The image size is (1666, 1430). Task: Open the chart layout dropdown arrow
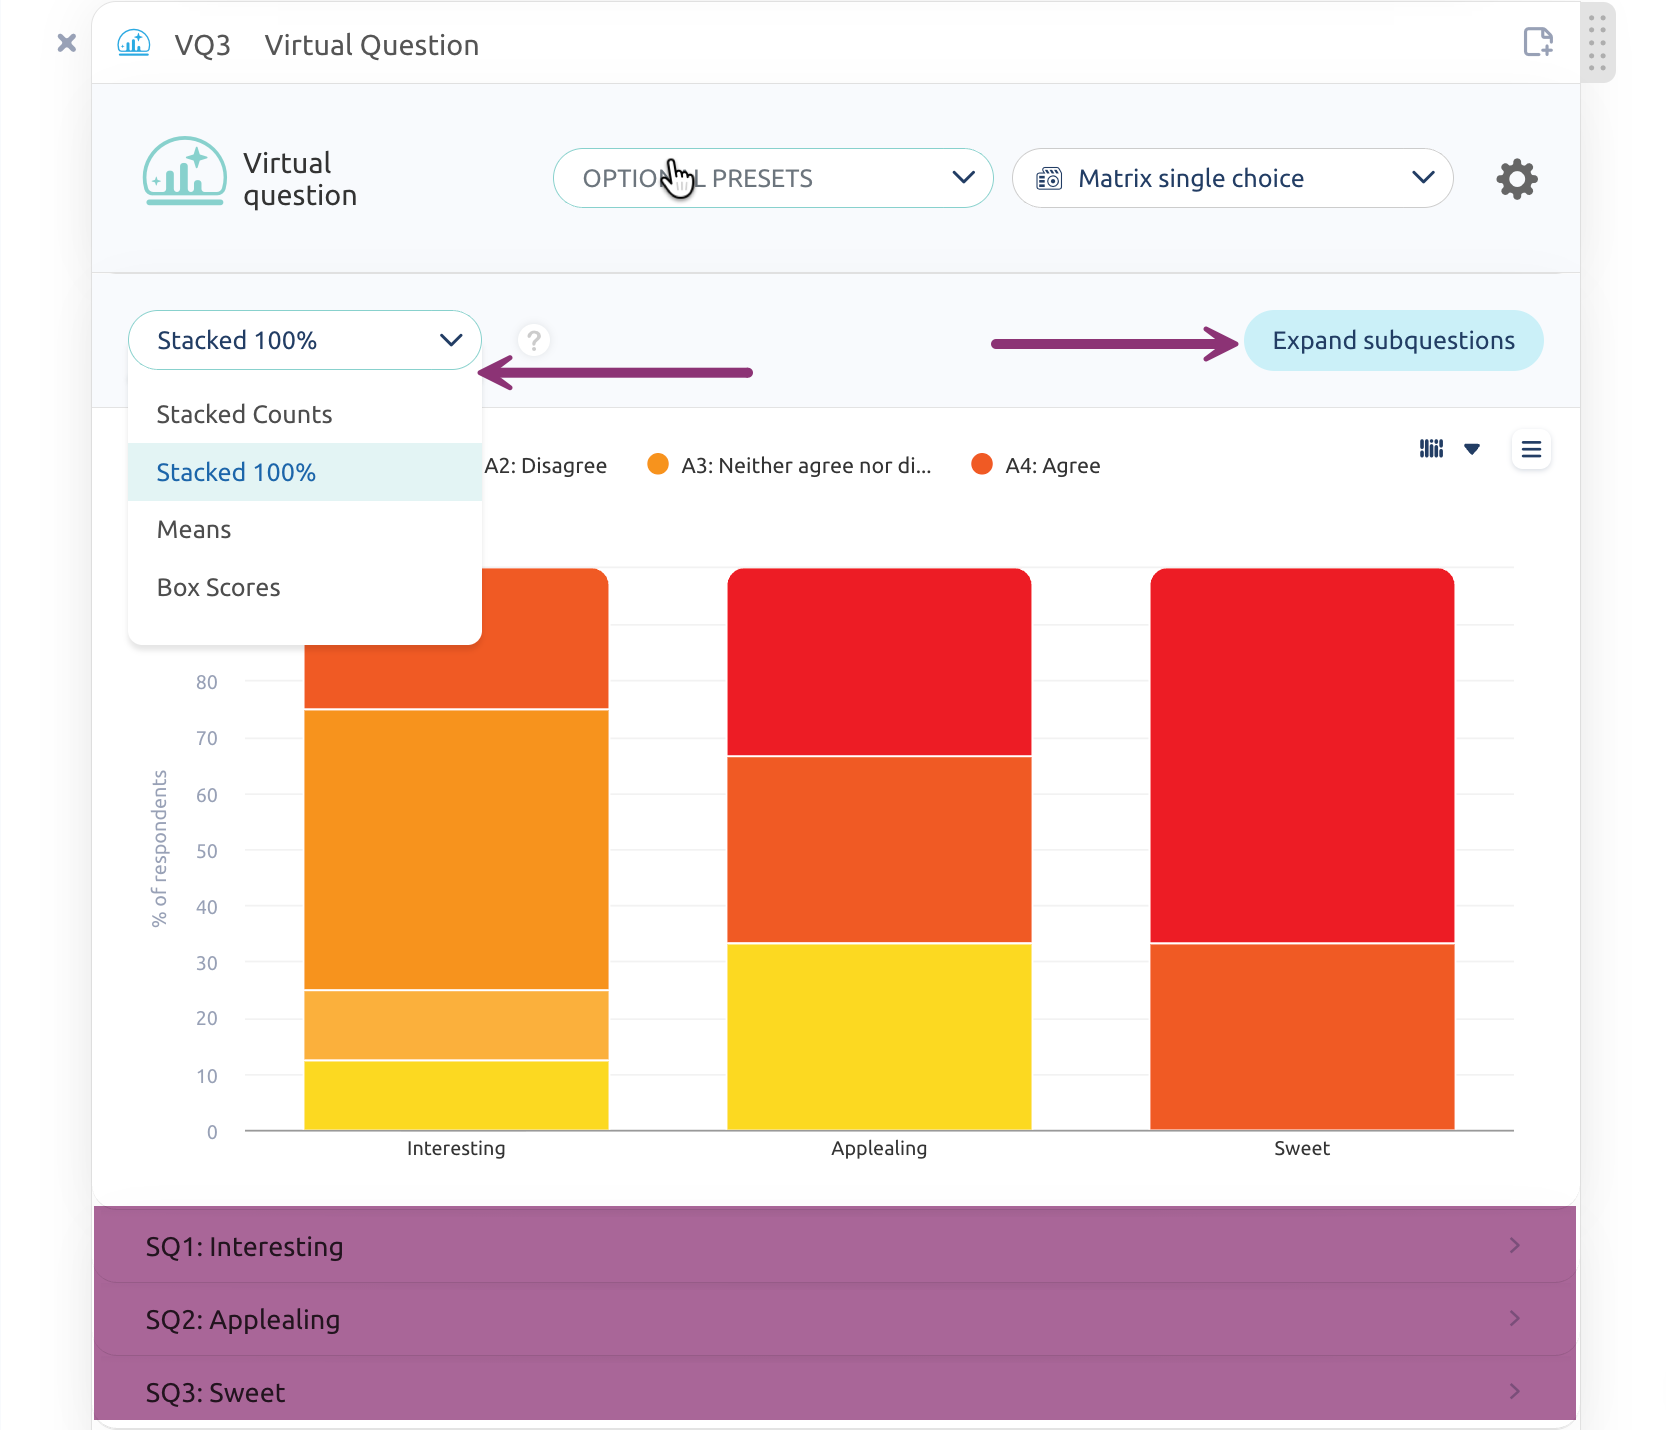1472,449
